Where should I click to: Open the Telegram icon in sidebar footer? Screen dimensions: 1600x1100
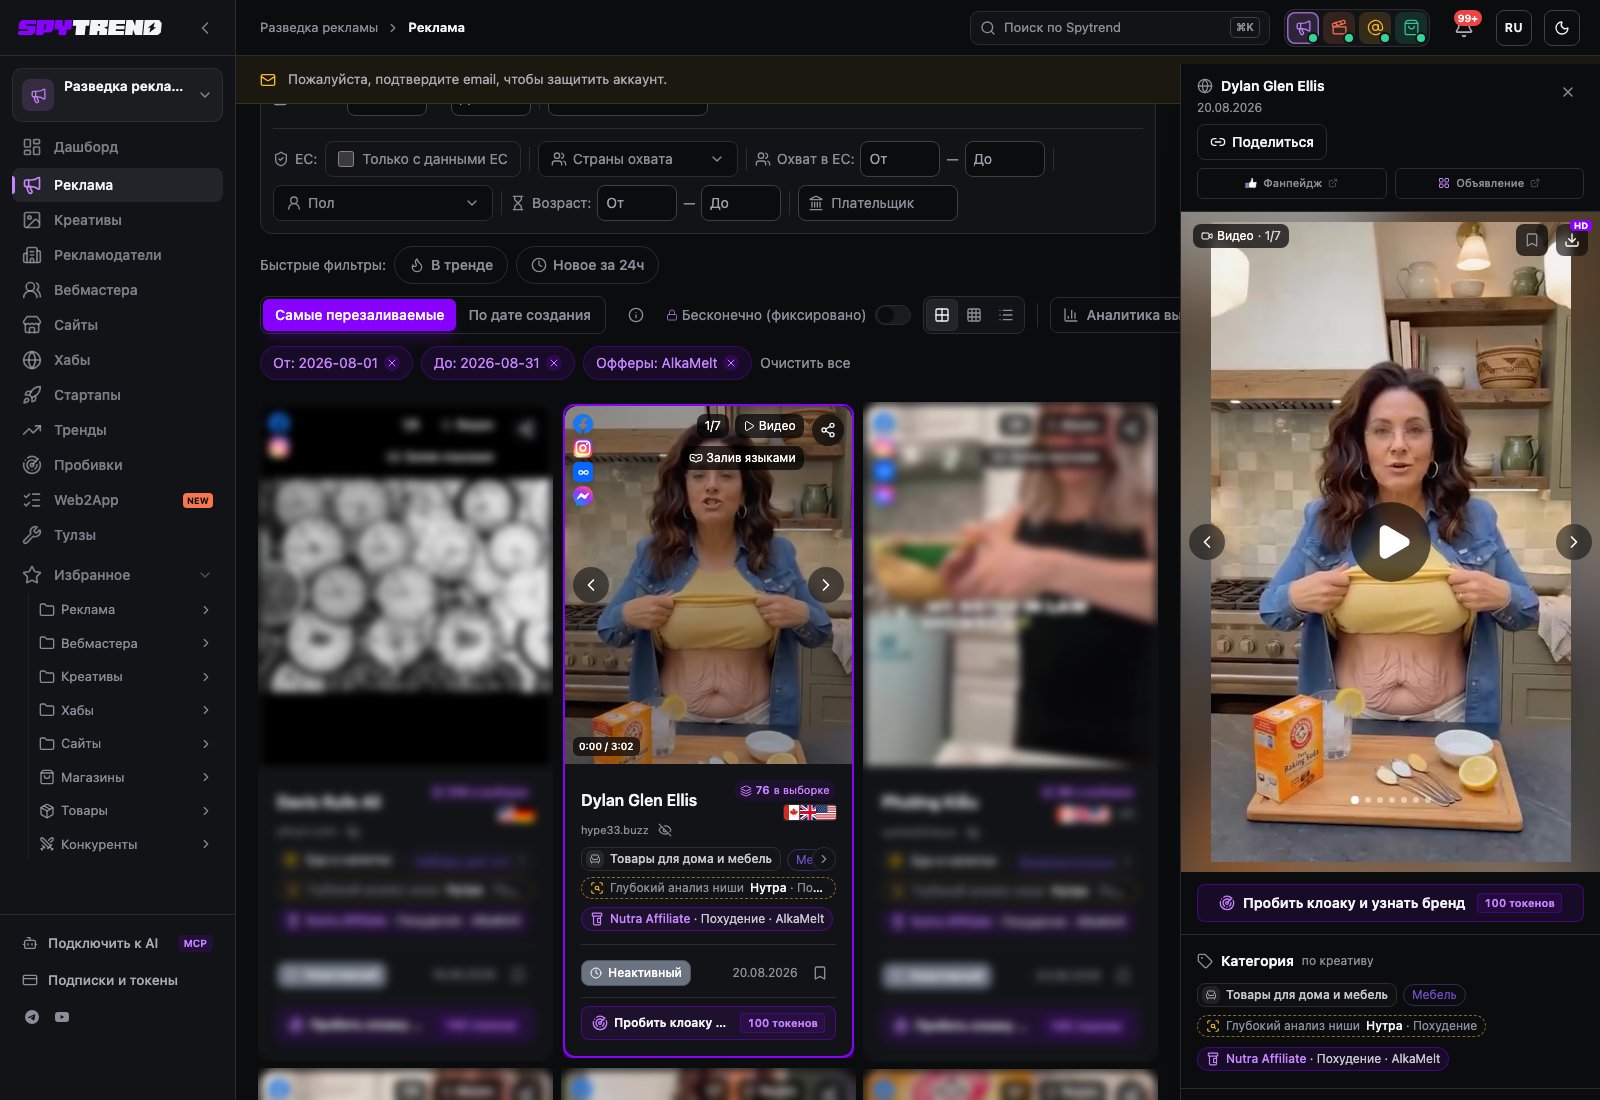click(x=32, y=1017)
